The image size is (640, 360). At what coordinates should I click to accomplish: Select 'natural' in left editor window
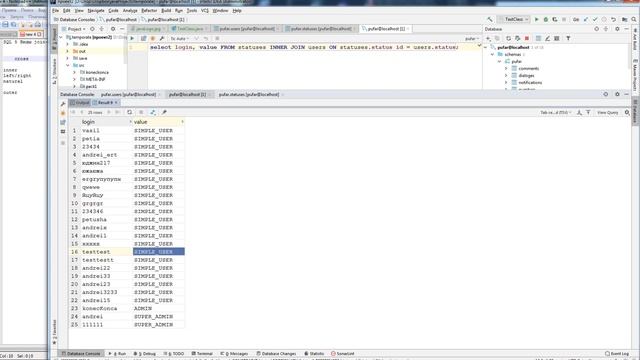13,81
